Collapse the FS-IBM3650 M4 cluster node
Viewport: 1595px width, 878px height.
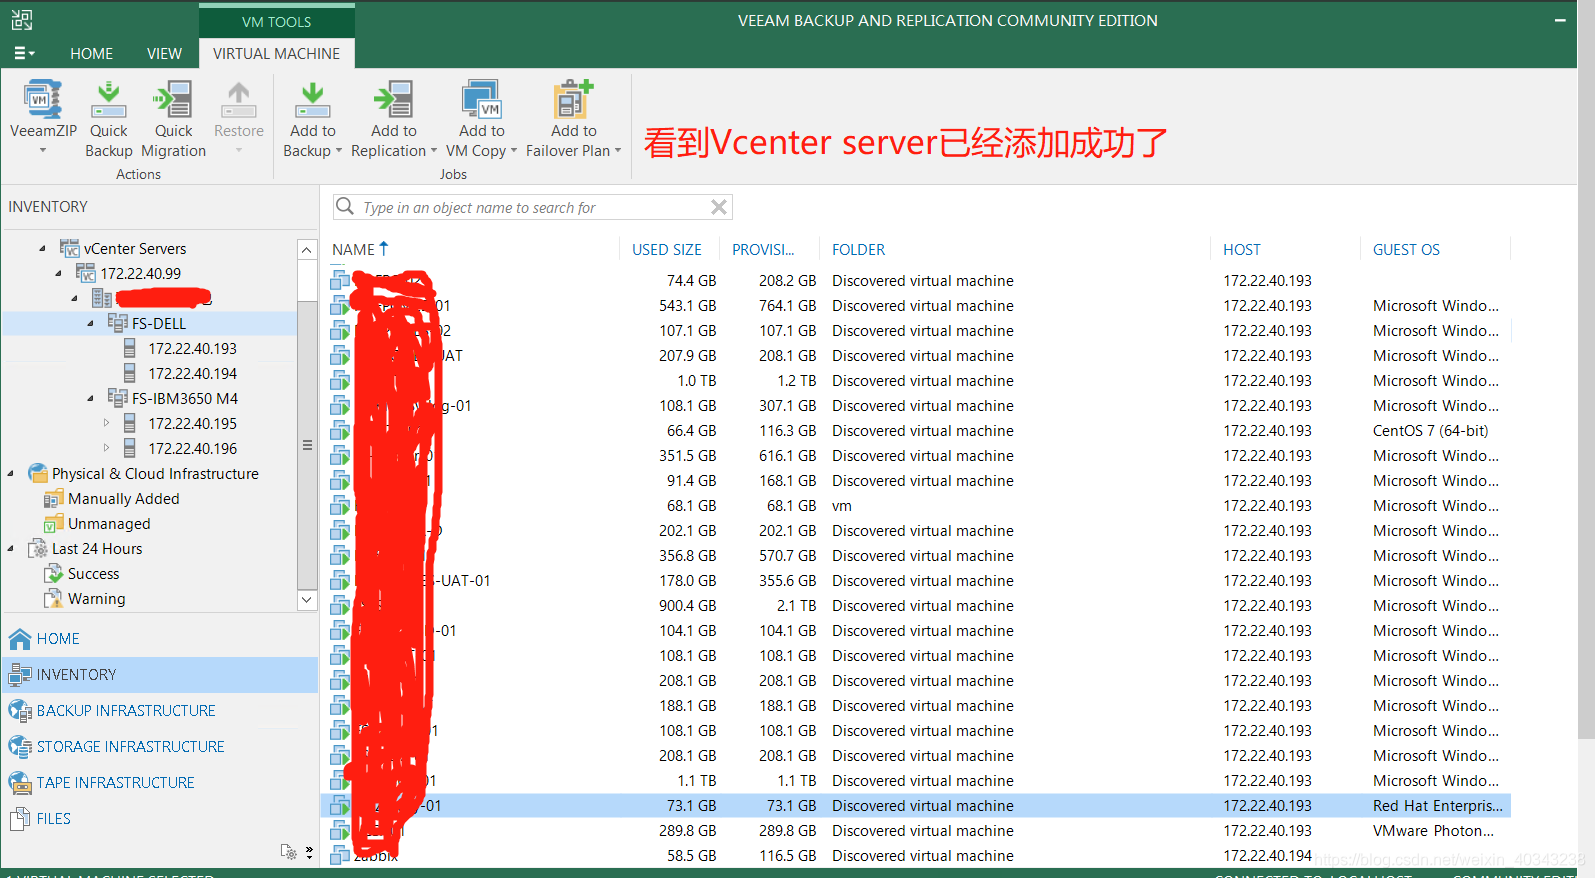coord(90,398)
